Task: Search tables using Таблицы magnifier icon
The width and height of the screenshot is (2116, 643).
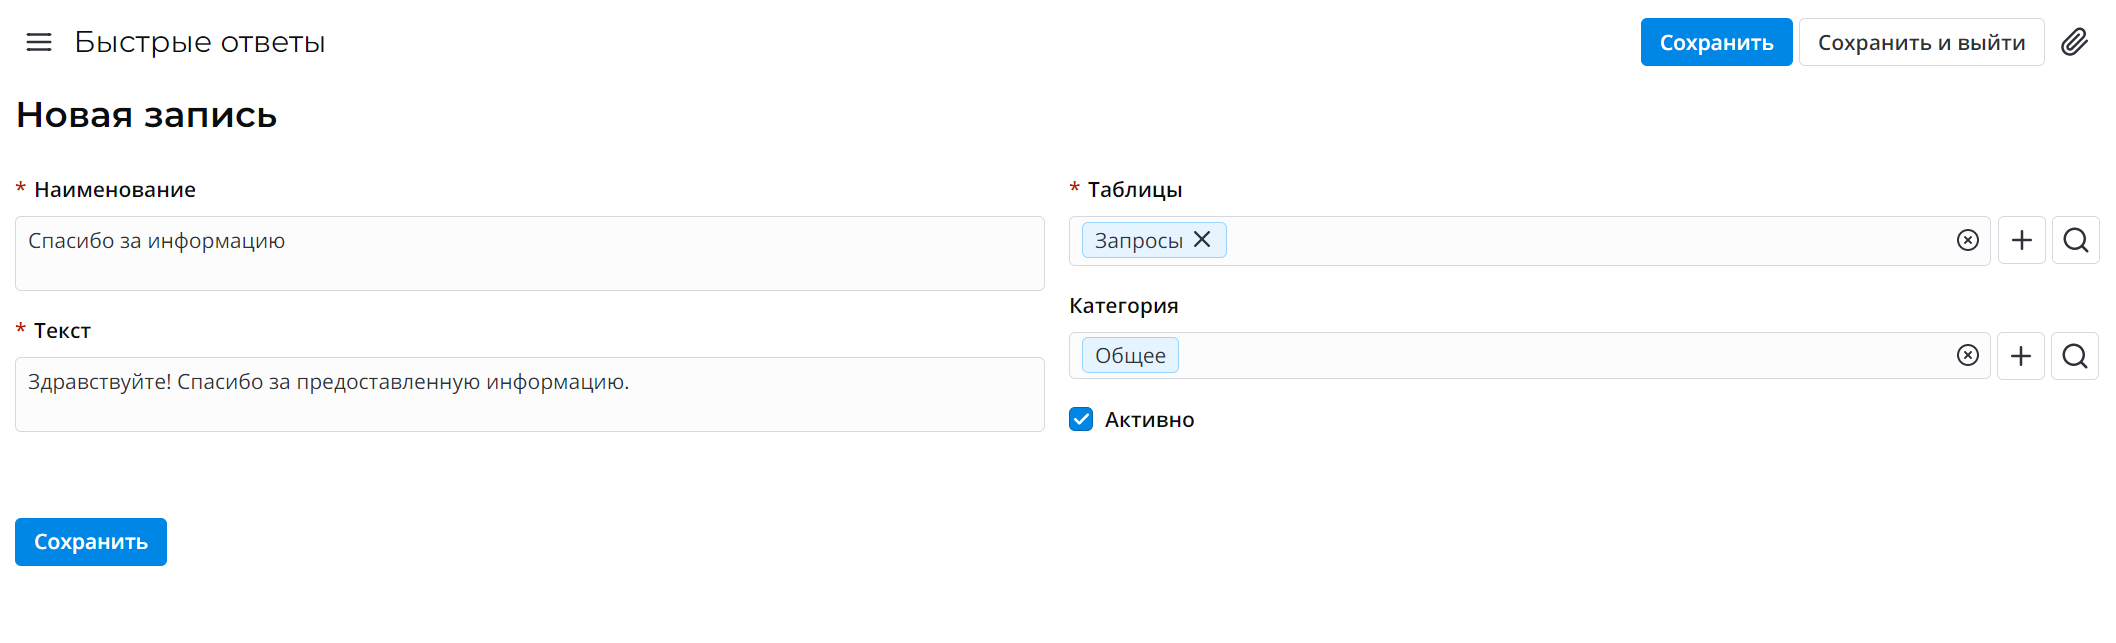Action: tap(2075, 241)
